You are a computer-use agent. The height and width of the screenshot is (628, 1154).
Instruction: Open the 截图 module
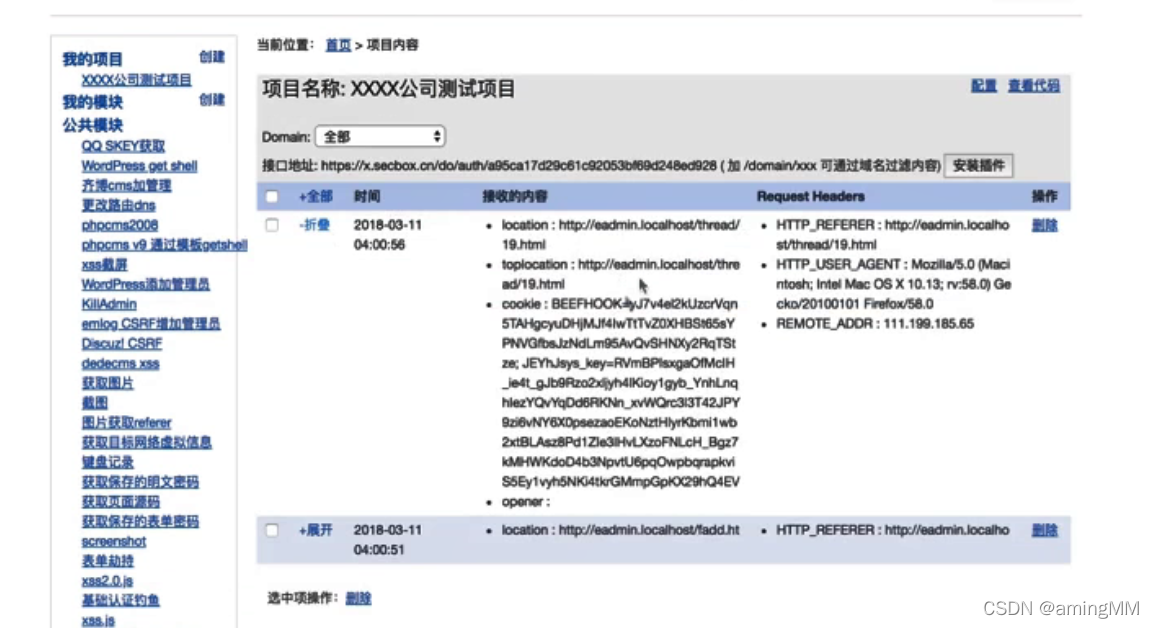[x=94, y=403]
